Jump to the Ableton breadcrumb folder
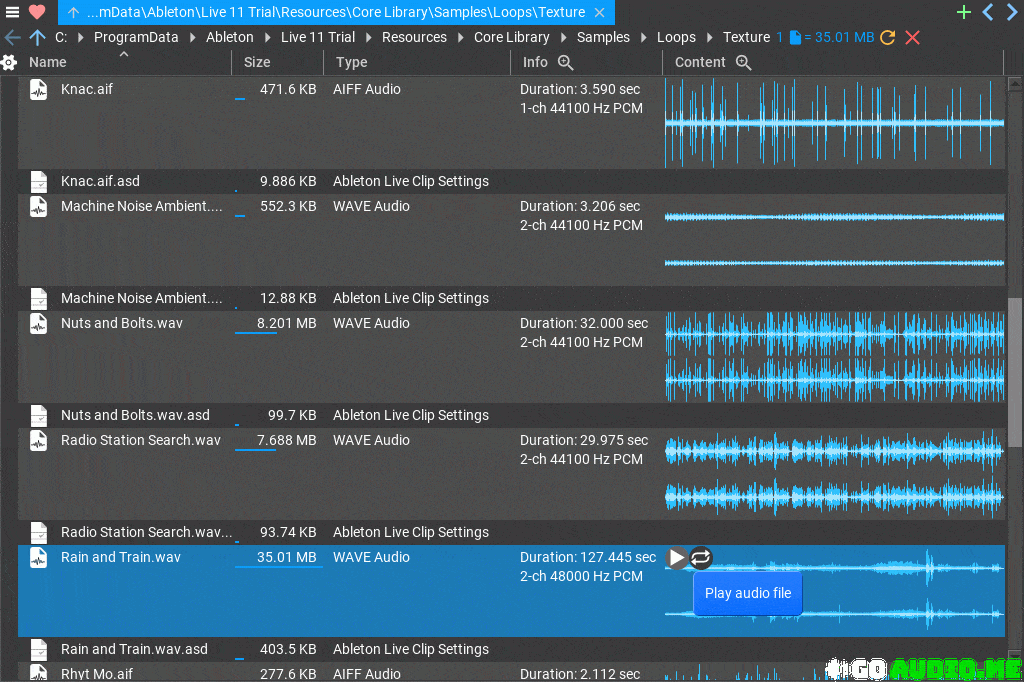 point(229,37)
